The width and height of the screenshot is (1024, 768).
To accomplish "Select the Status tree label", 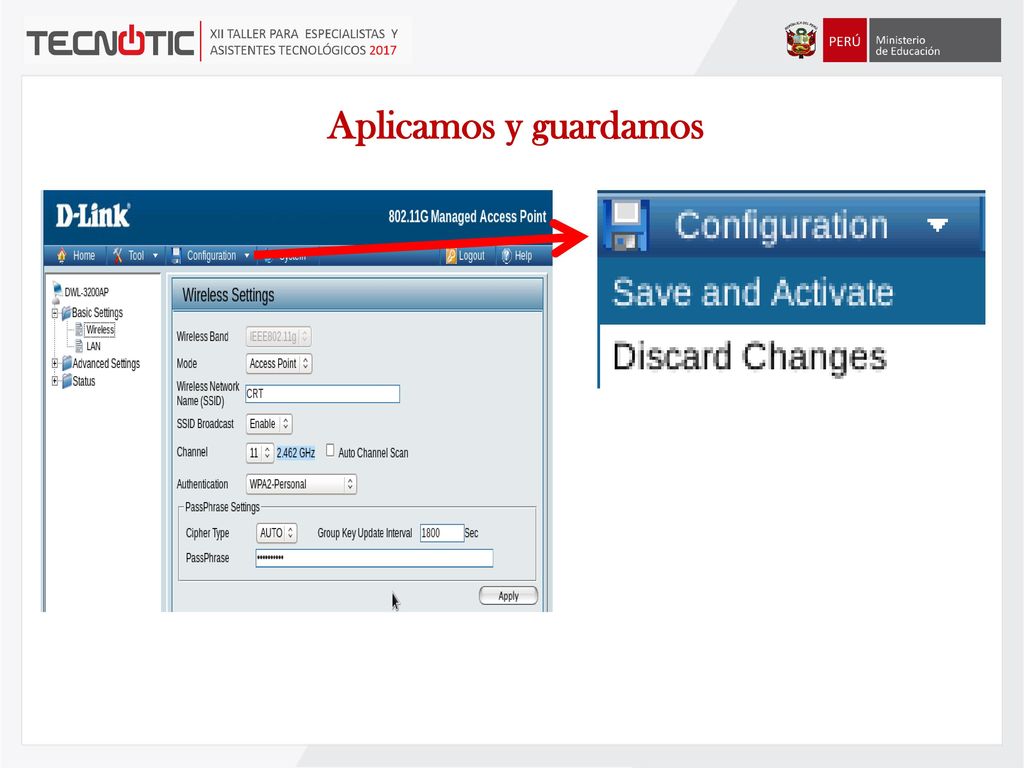I will (x=84, y=381).
